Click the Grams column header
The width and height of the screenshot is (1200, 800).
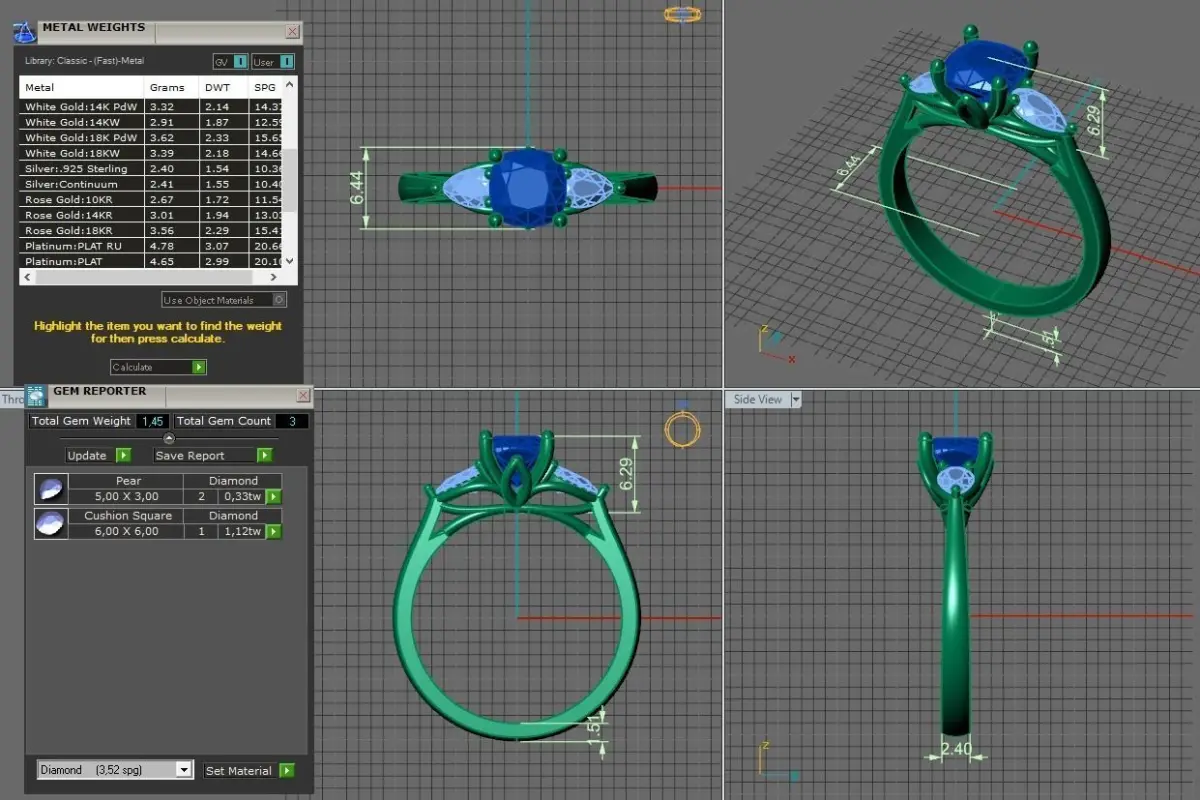172,88
